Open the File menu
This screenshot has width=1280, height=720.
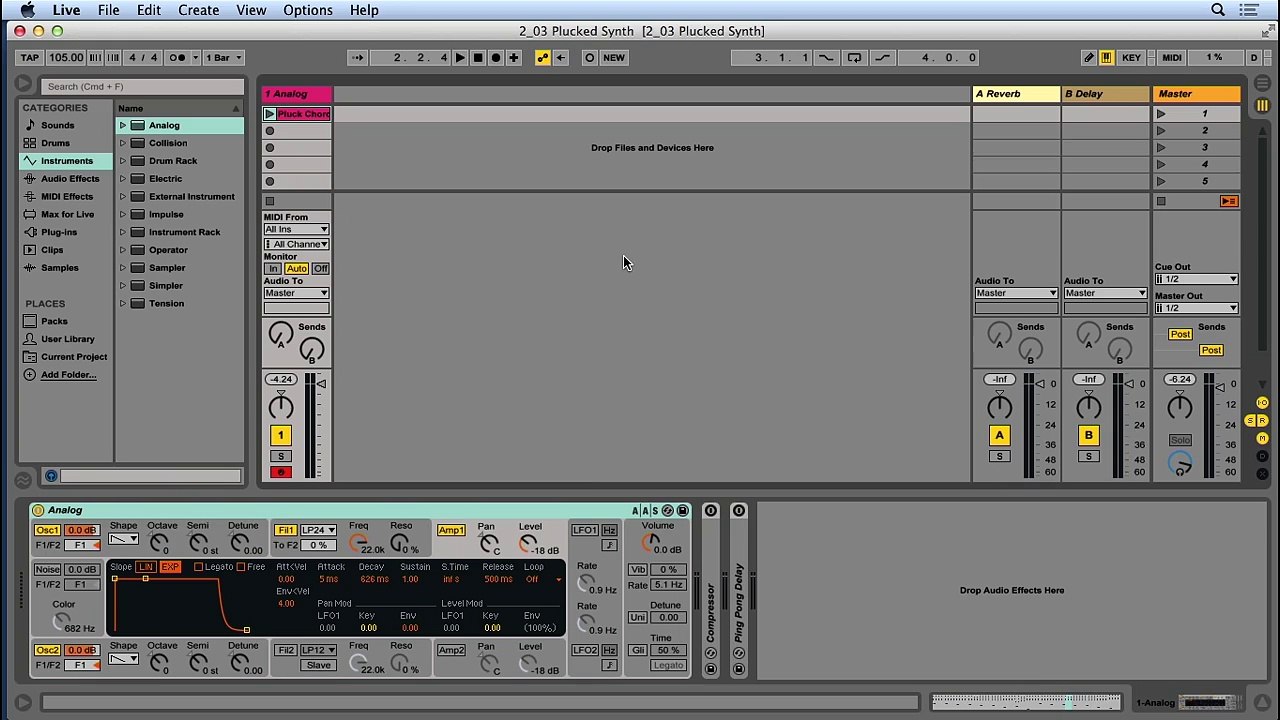(x=108, y=10)
